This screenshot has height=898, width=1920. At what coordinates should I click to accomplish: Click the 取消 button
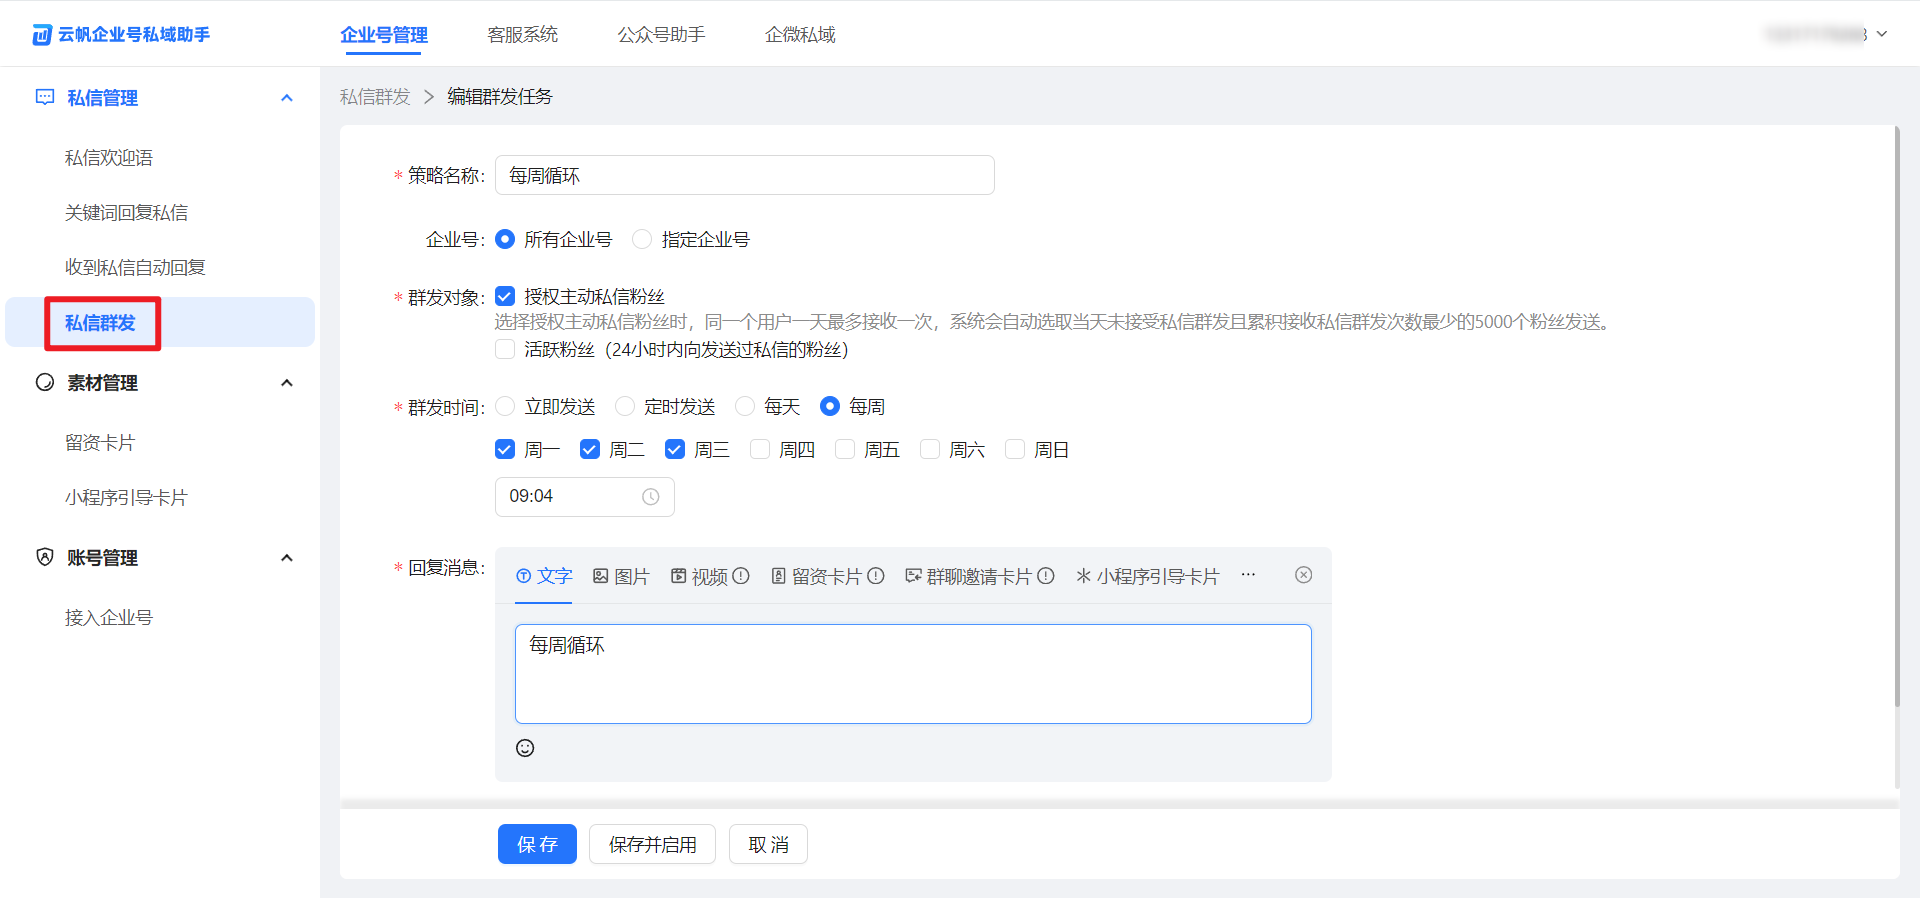coord(768,844)
